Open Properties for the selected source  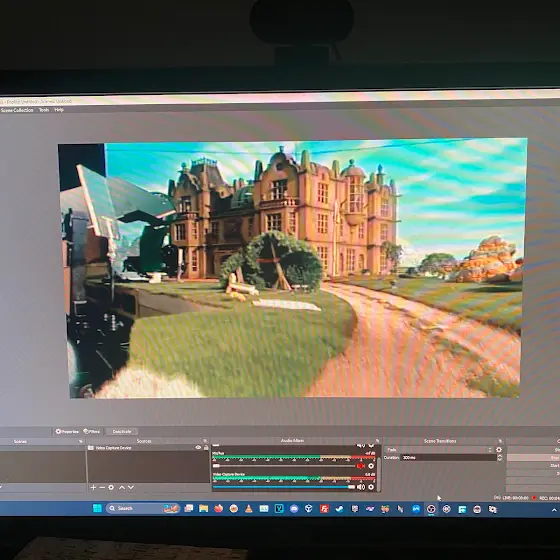pos(67,431)
